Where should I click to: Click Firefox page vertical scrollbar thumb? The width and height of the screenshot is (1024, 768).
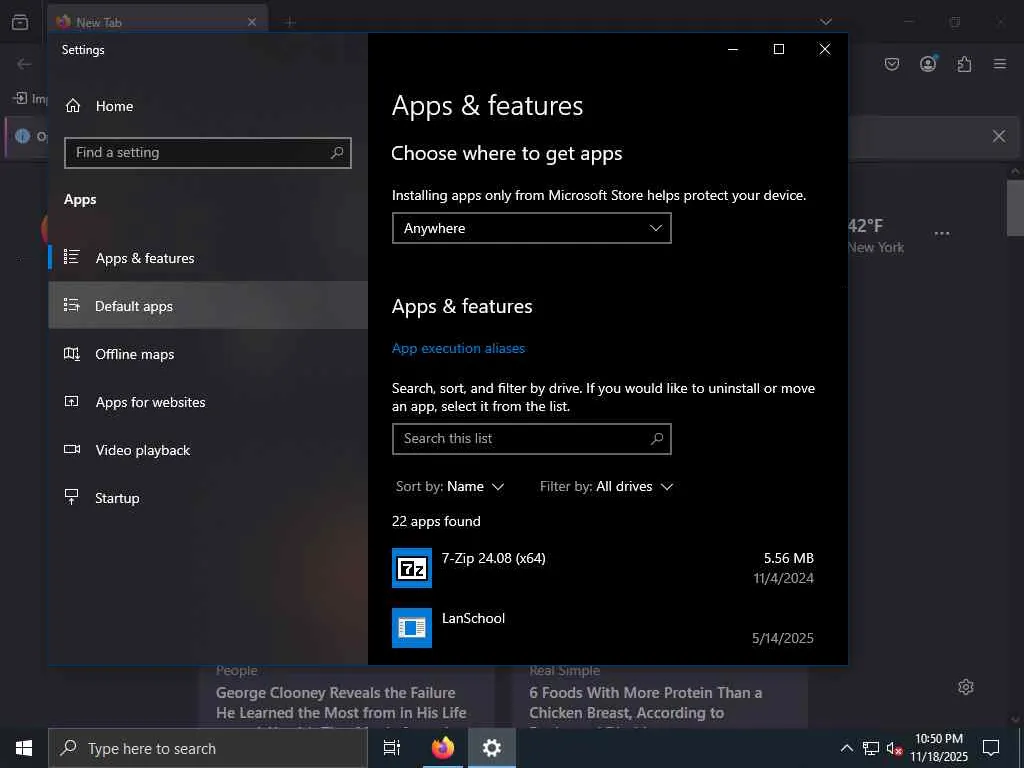[x=1015, y=207]
